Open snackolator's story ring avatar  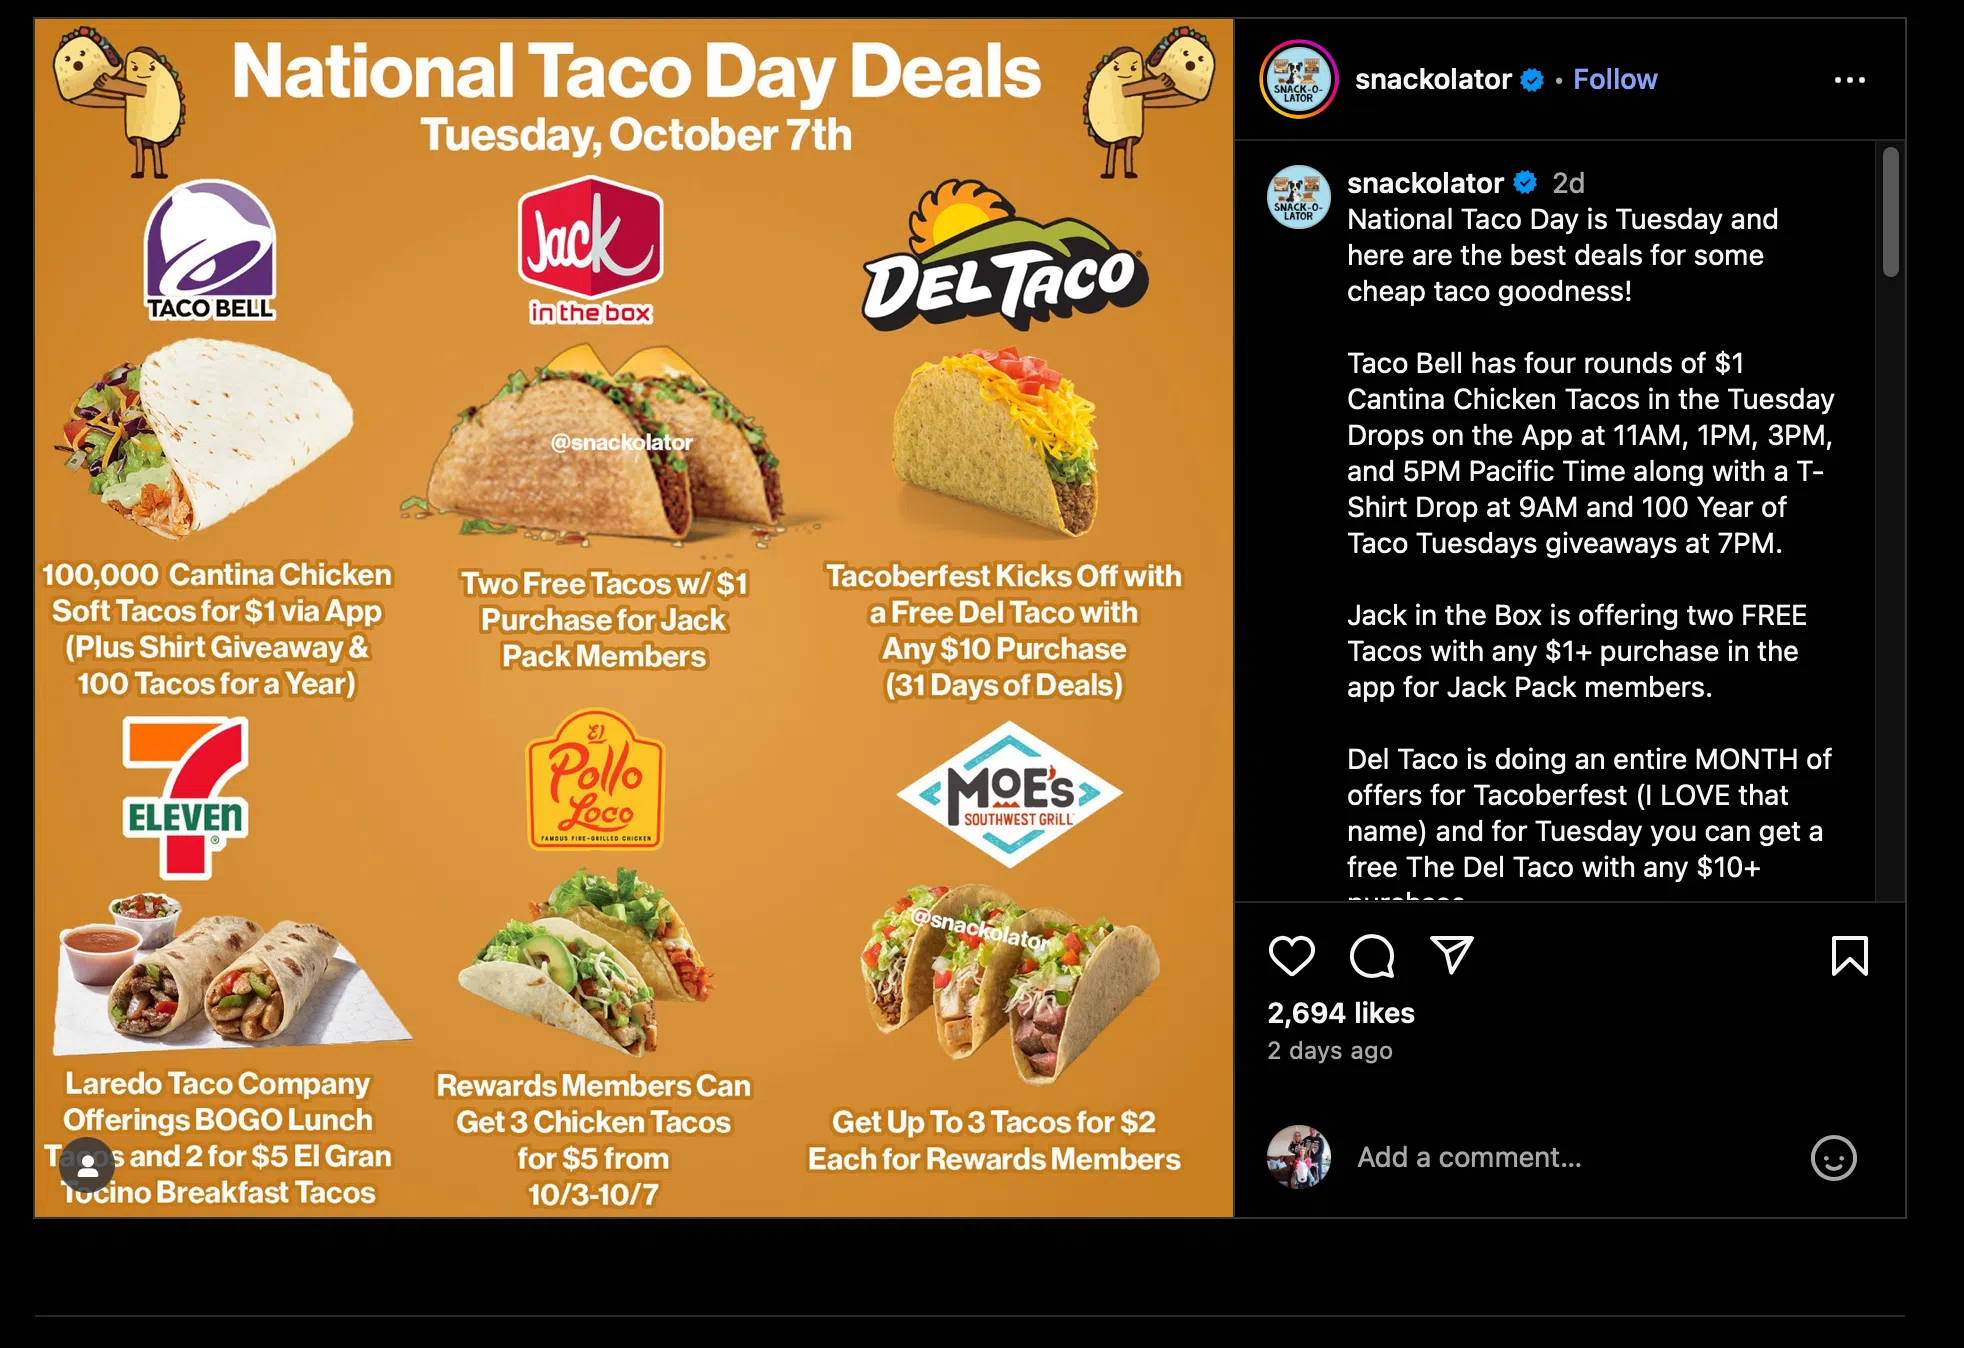[1298, 80]
